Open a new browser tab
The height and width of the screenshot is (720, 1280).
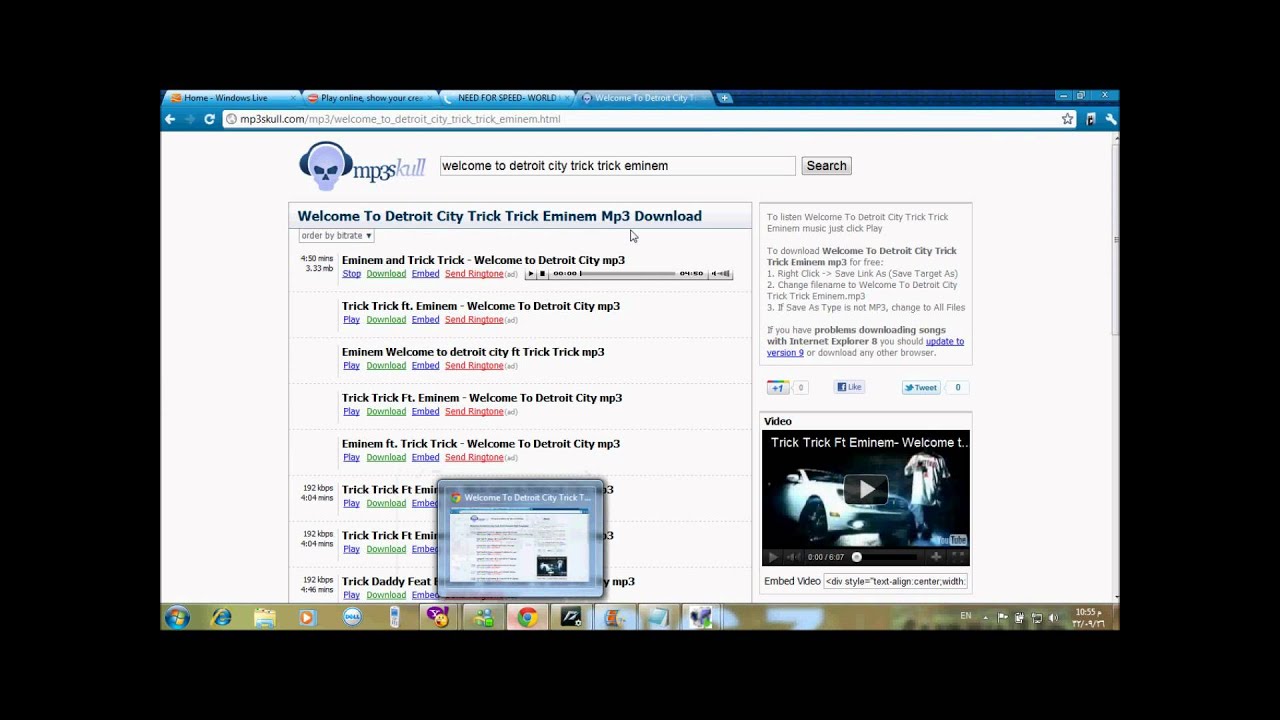coord(725,98)
